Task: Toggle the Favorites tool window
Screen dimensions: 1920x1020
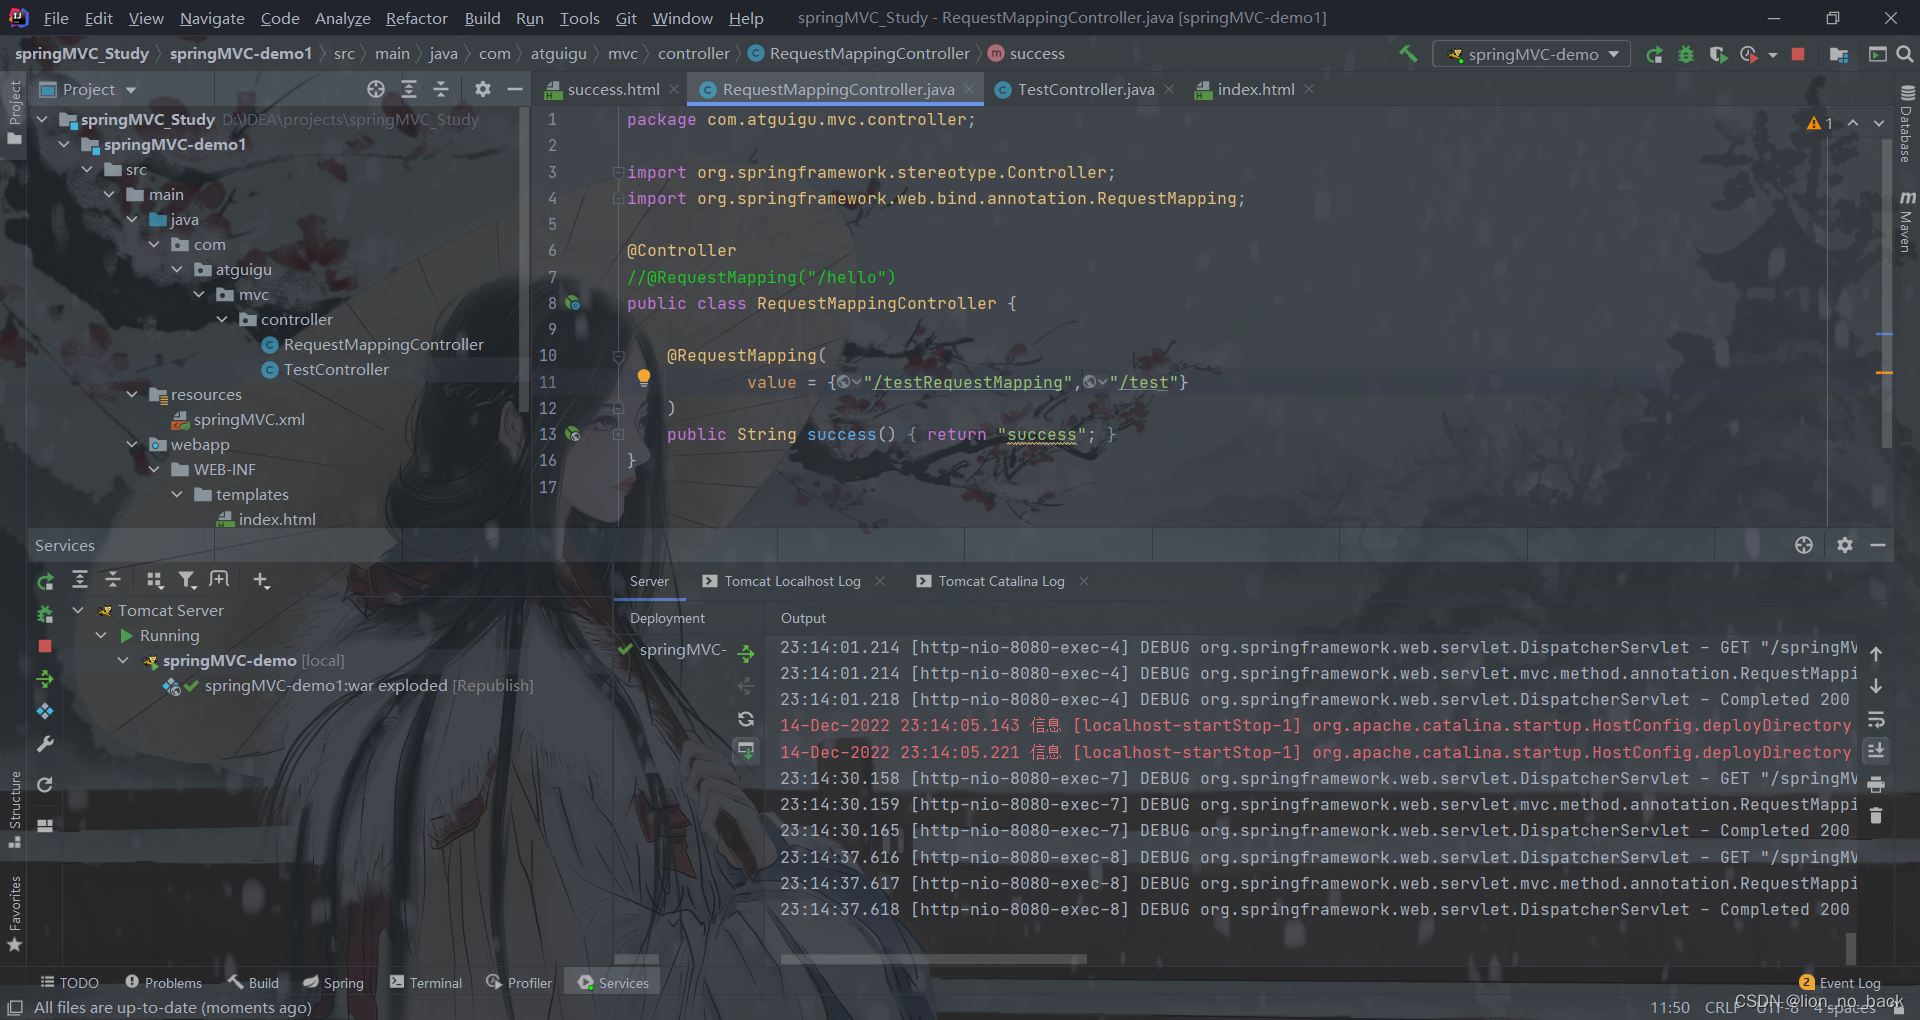Action: click(15, 913)
